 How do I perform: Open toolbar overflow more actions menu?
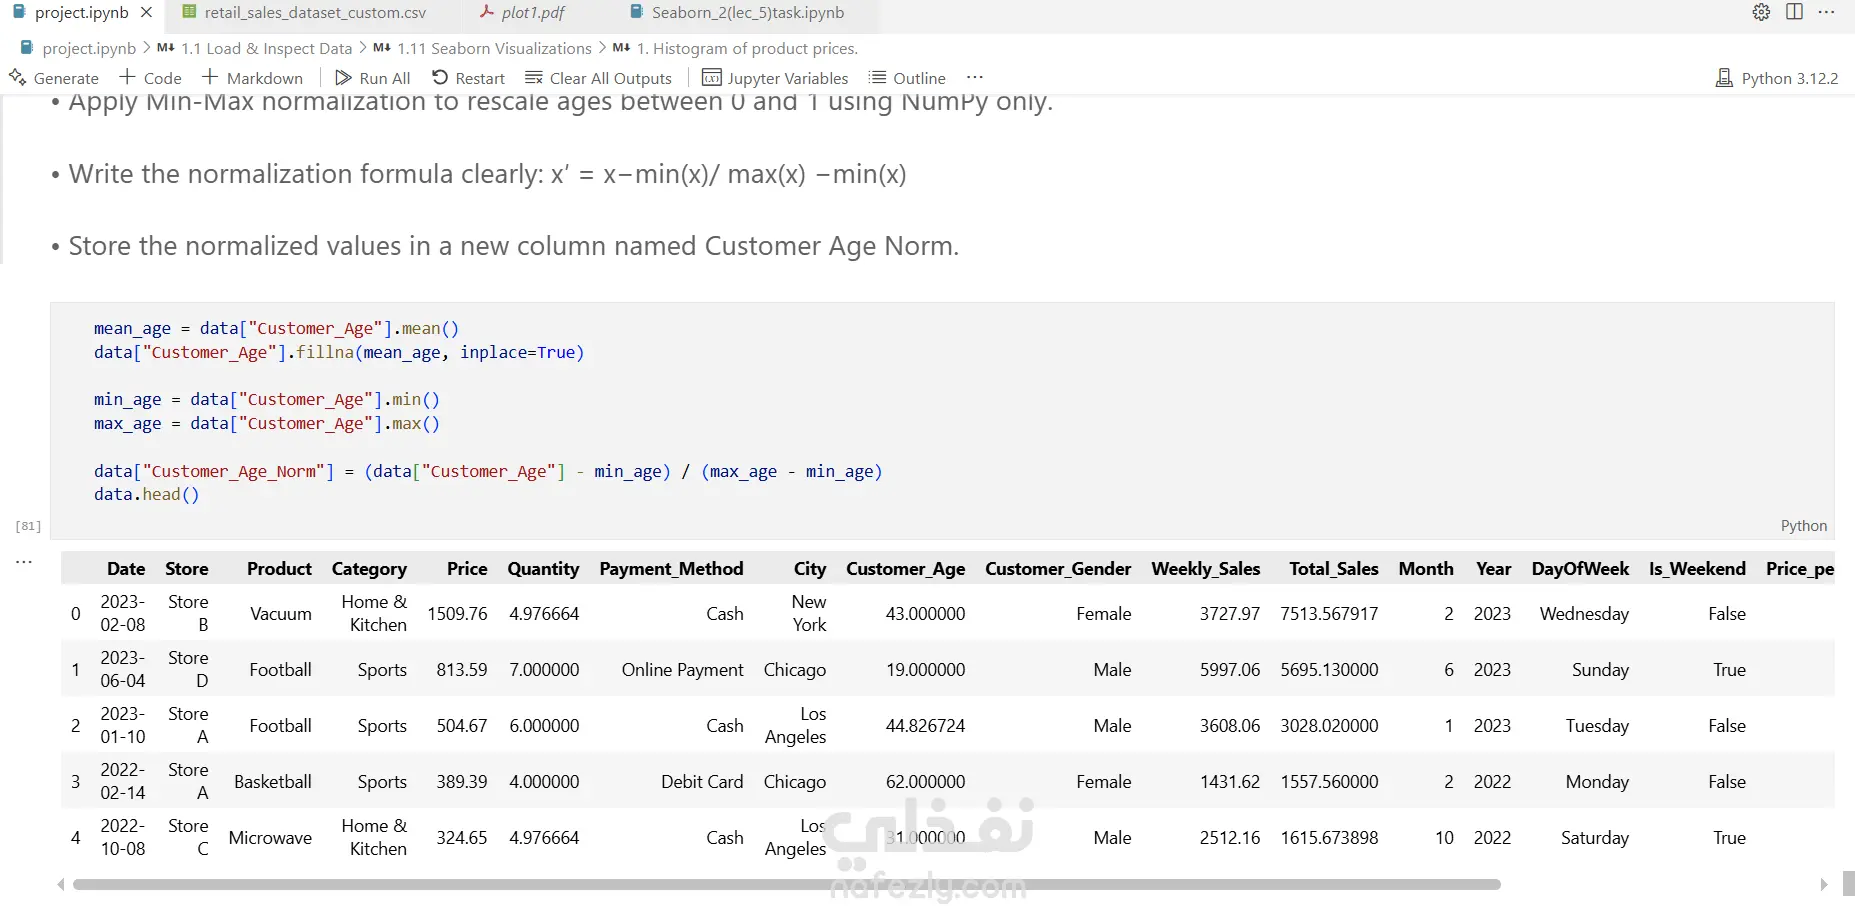point(975,78)
